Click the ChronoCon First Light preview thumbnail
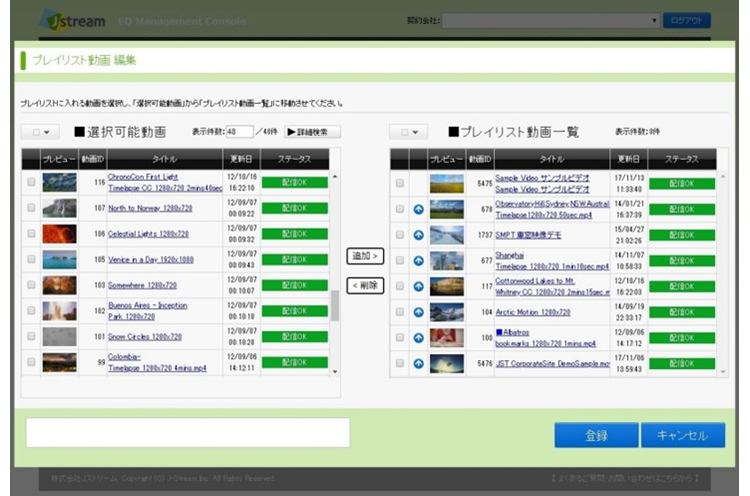The height and width of the screenshot is (496, 750). point(59,182)
